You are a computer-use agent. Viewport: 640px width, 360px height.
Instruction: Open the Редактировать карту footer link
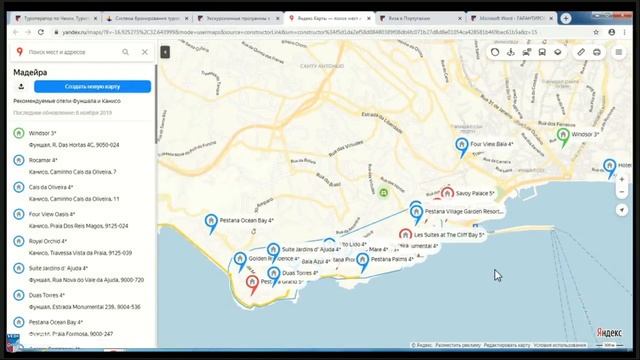pos(507,345)
